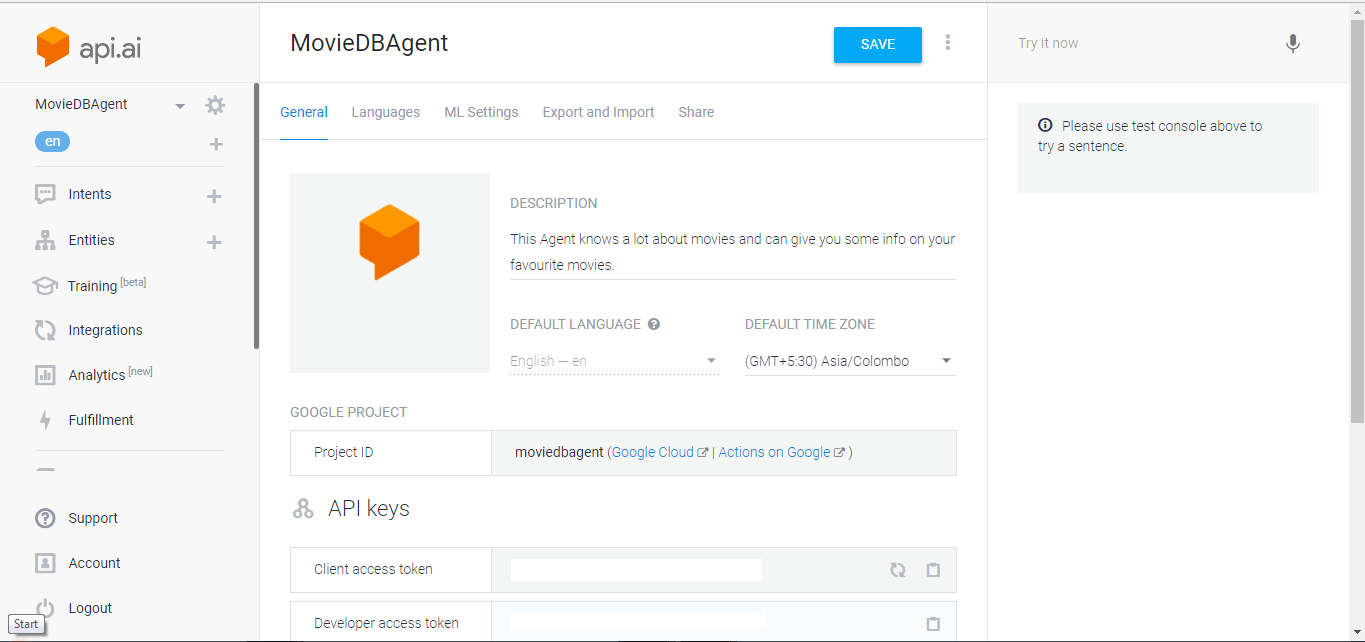The height and width of the screenshot is (642, 1365).
Task: Copy the developer access token
Action: click(x=933, y=624)
